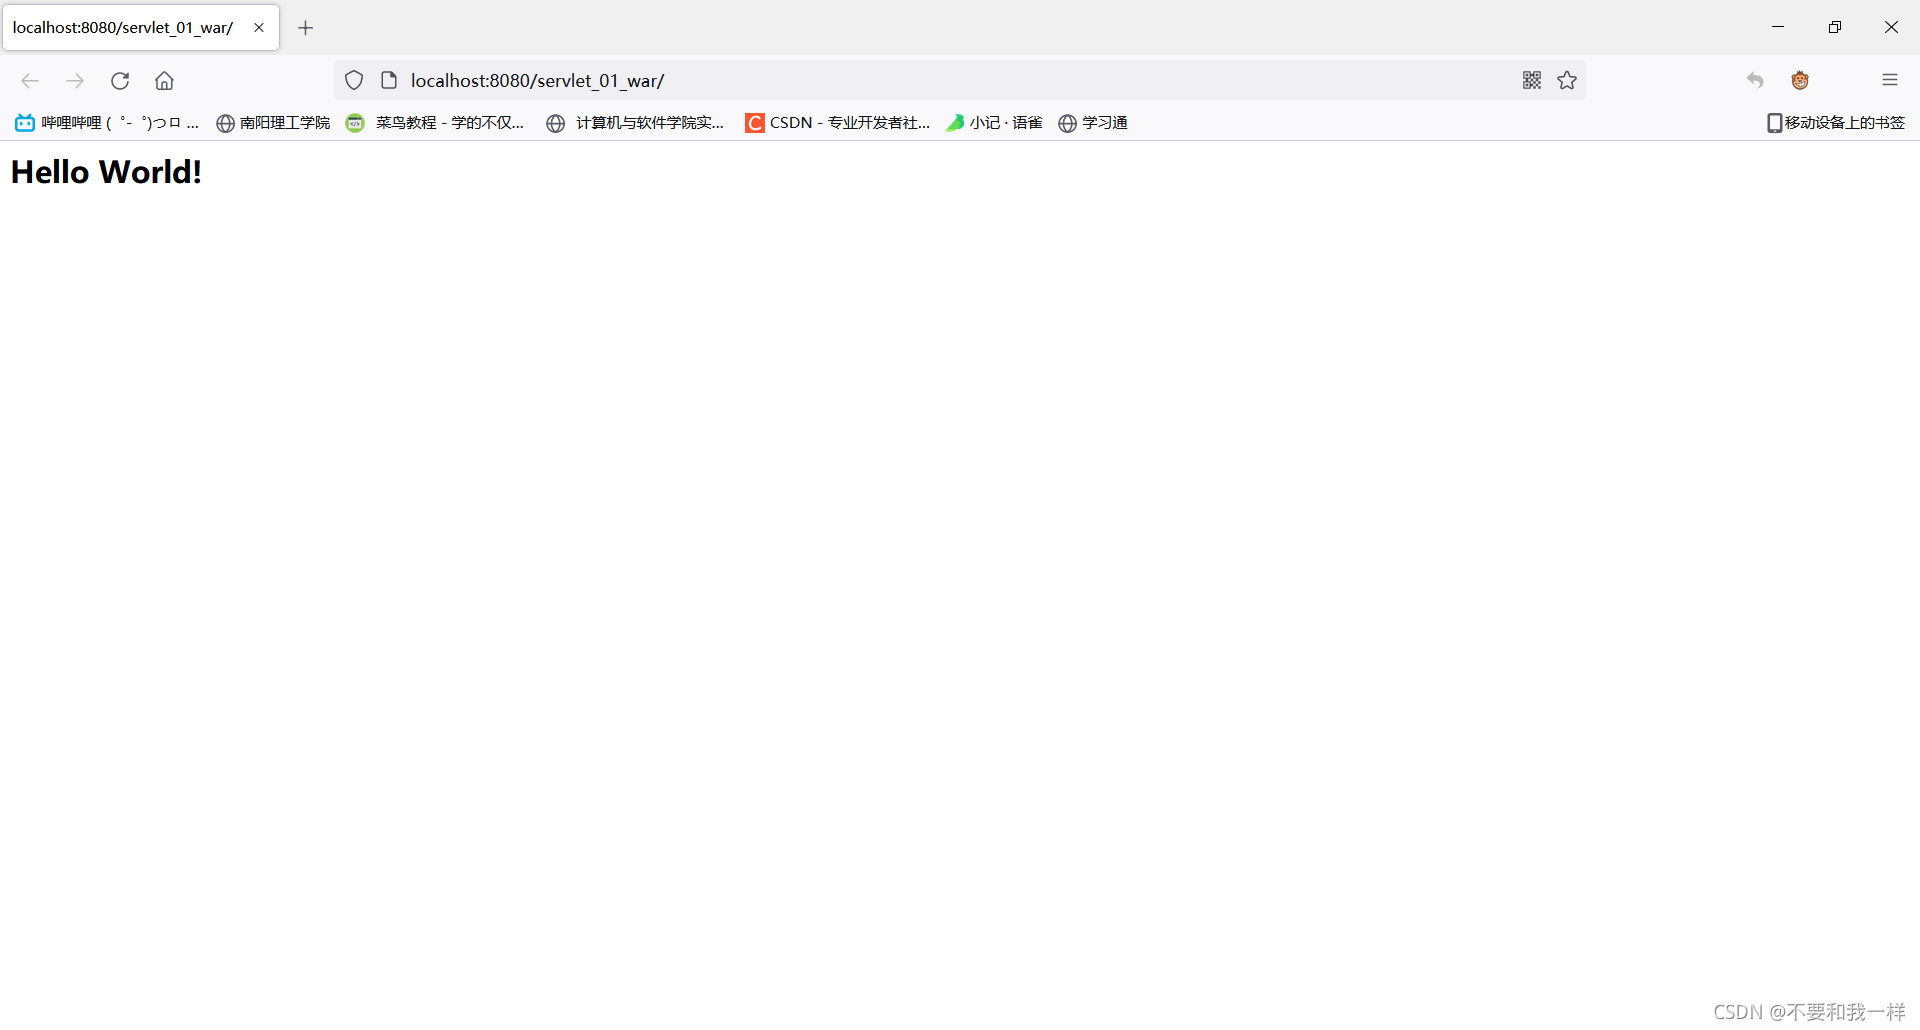Click the QR code scan icon
1920x1030 pixels.
click(x=1531, y=80)
